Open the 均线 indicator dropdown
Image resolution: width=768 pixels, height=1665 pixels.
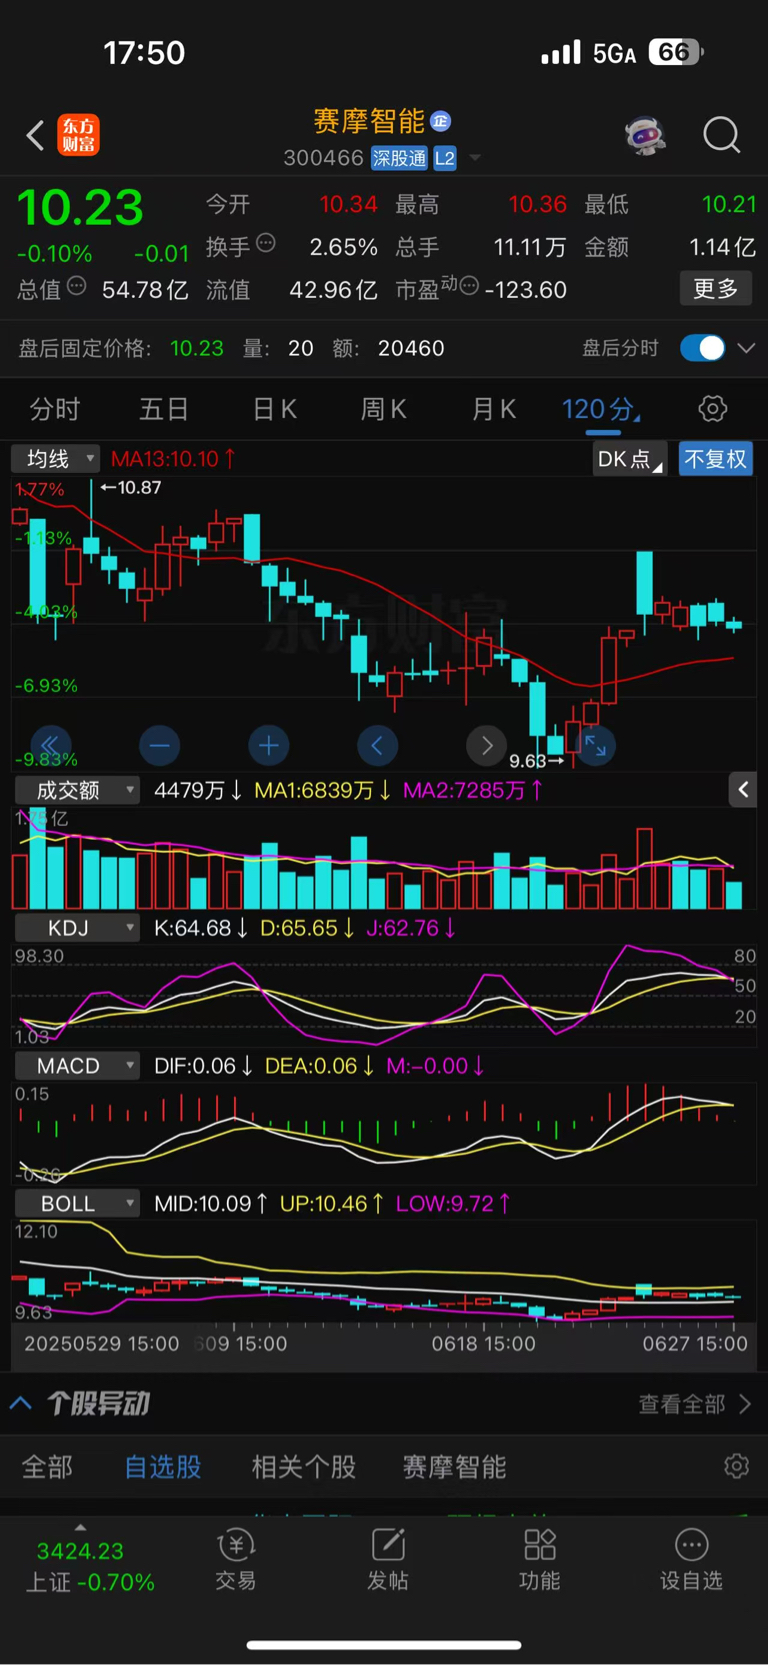pos(55,459)
